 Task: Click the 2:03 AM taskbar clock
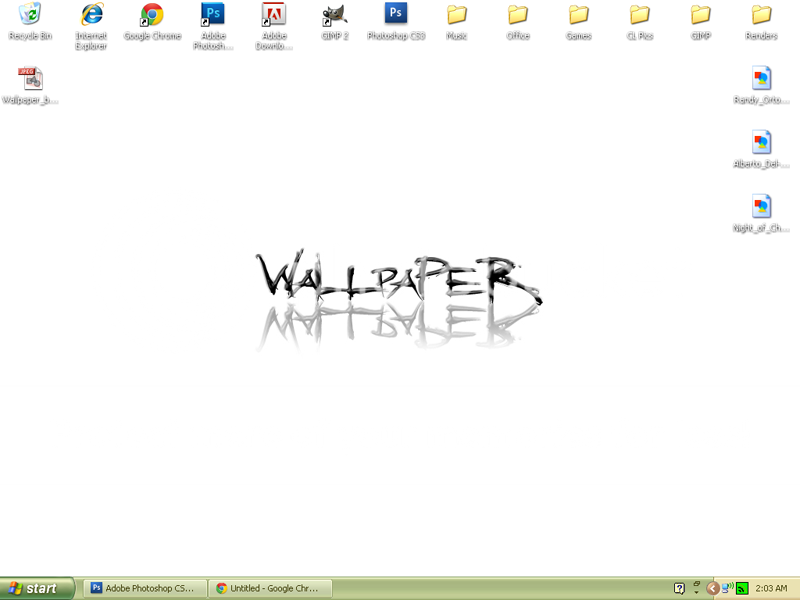[x=772, y=588]
